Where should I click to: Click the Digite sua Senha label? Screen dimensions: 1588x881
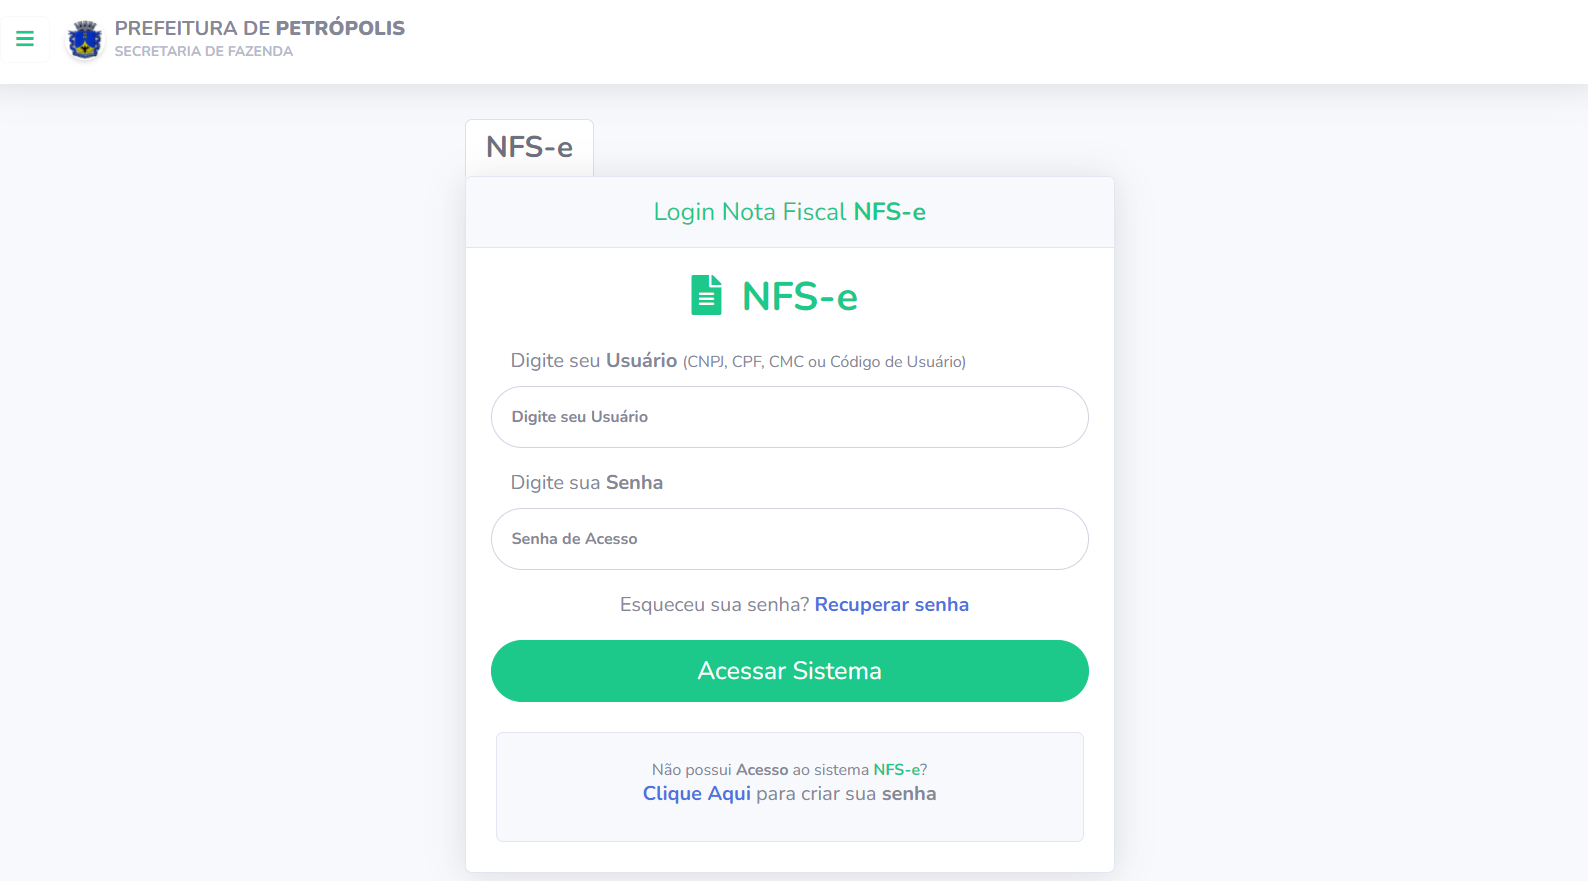(587, 483)
